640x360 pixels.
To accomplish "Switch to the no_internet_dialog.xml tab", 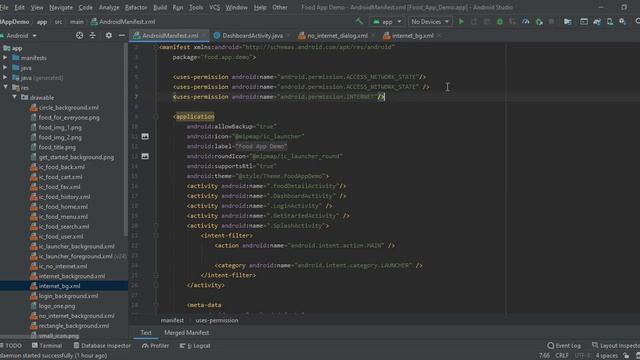I will pyautogui.click(x=337, y=36).
